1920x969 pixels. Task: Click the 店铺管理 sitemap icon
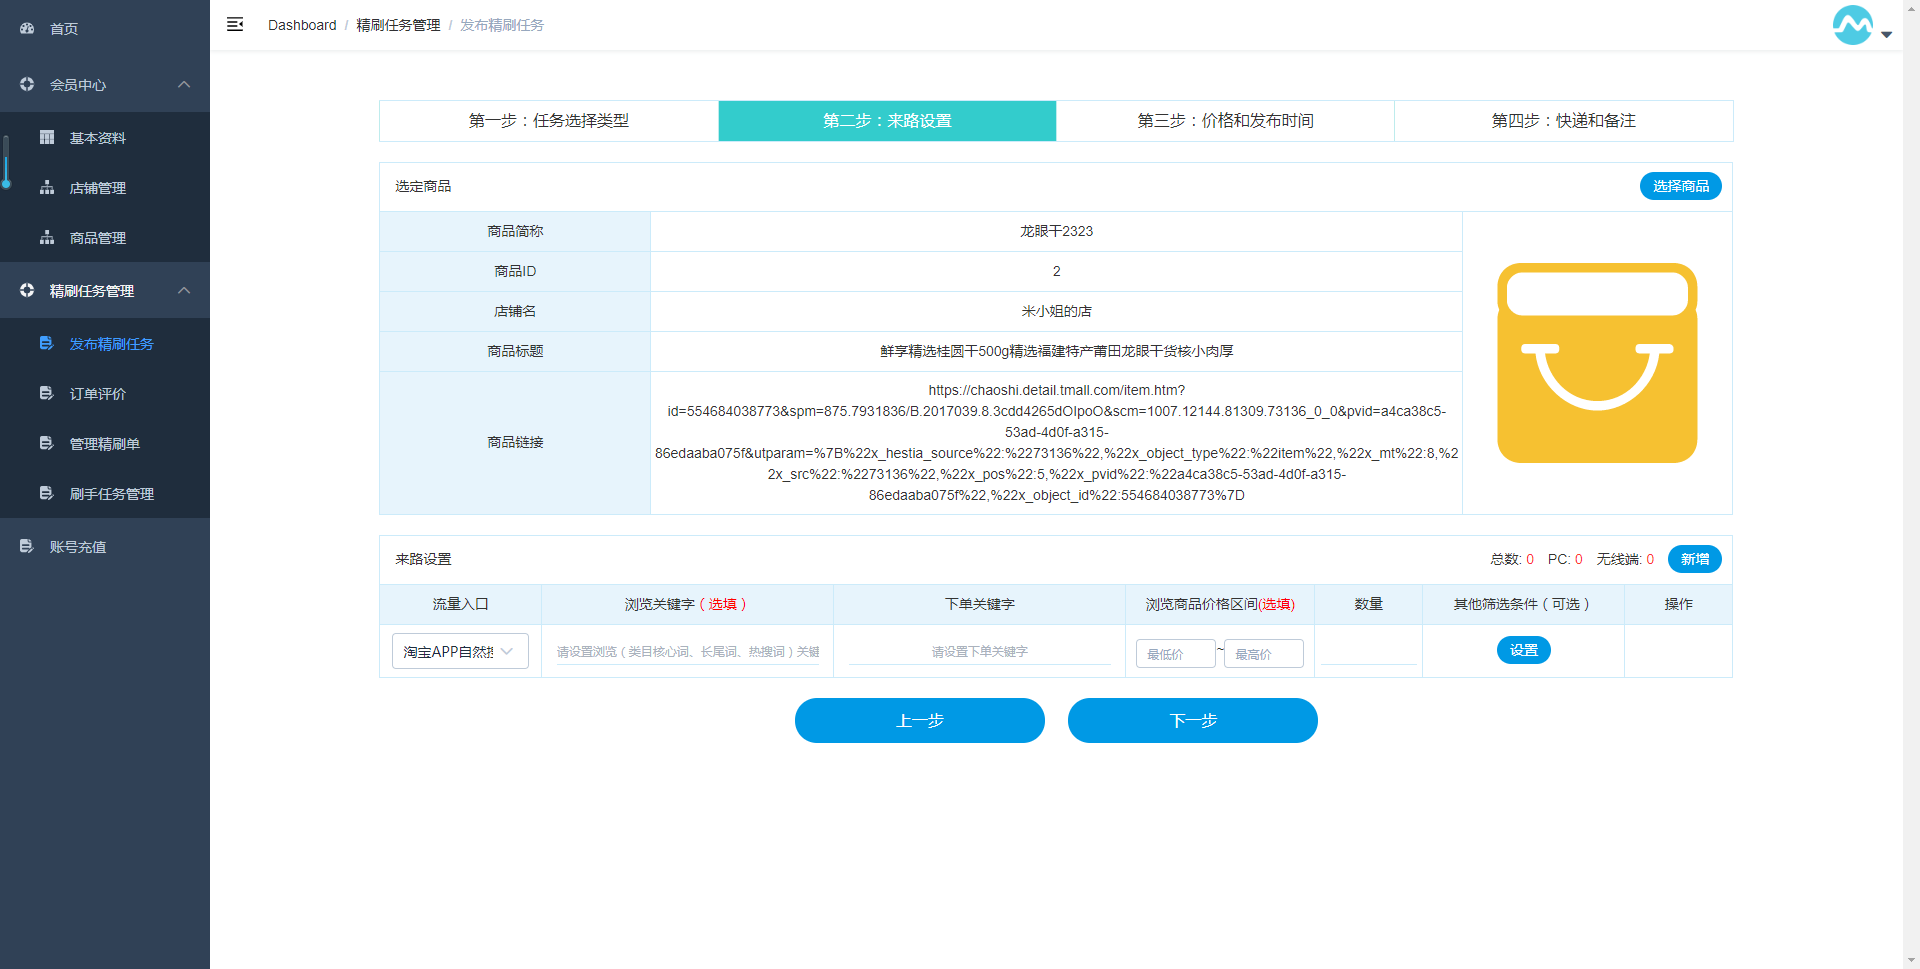pyautogui.click(x=47, y=188)
